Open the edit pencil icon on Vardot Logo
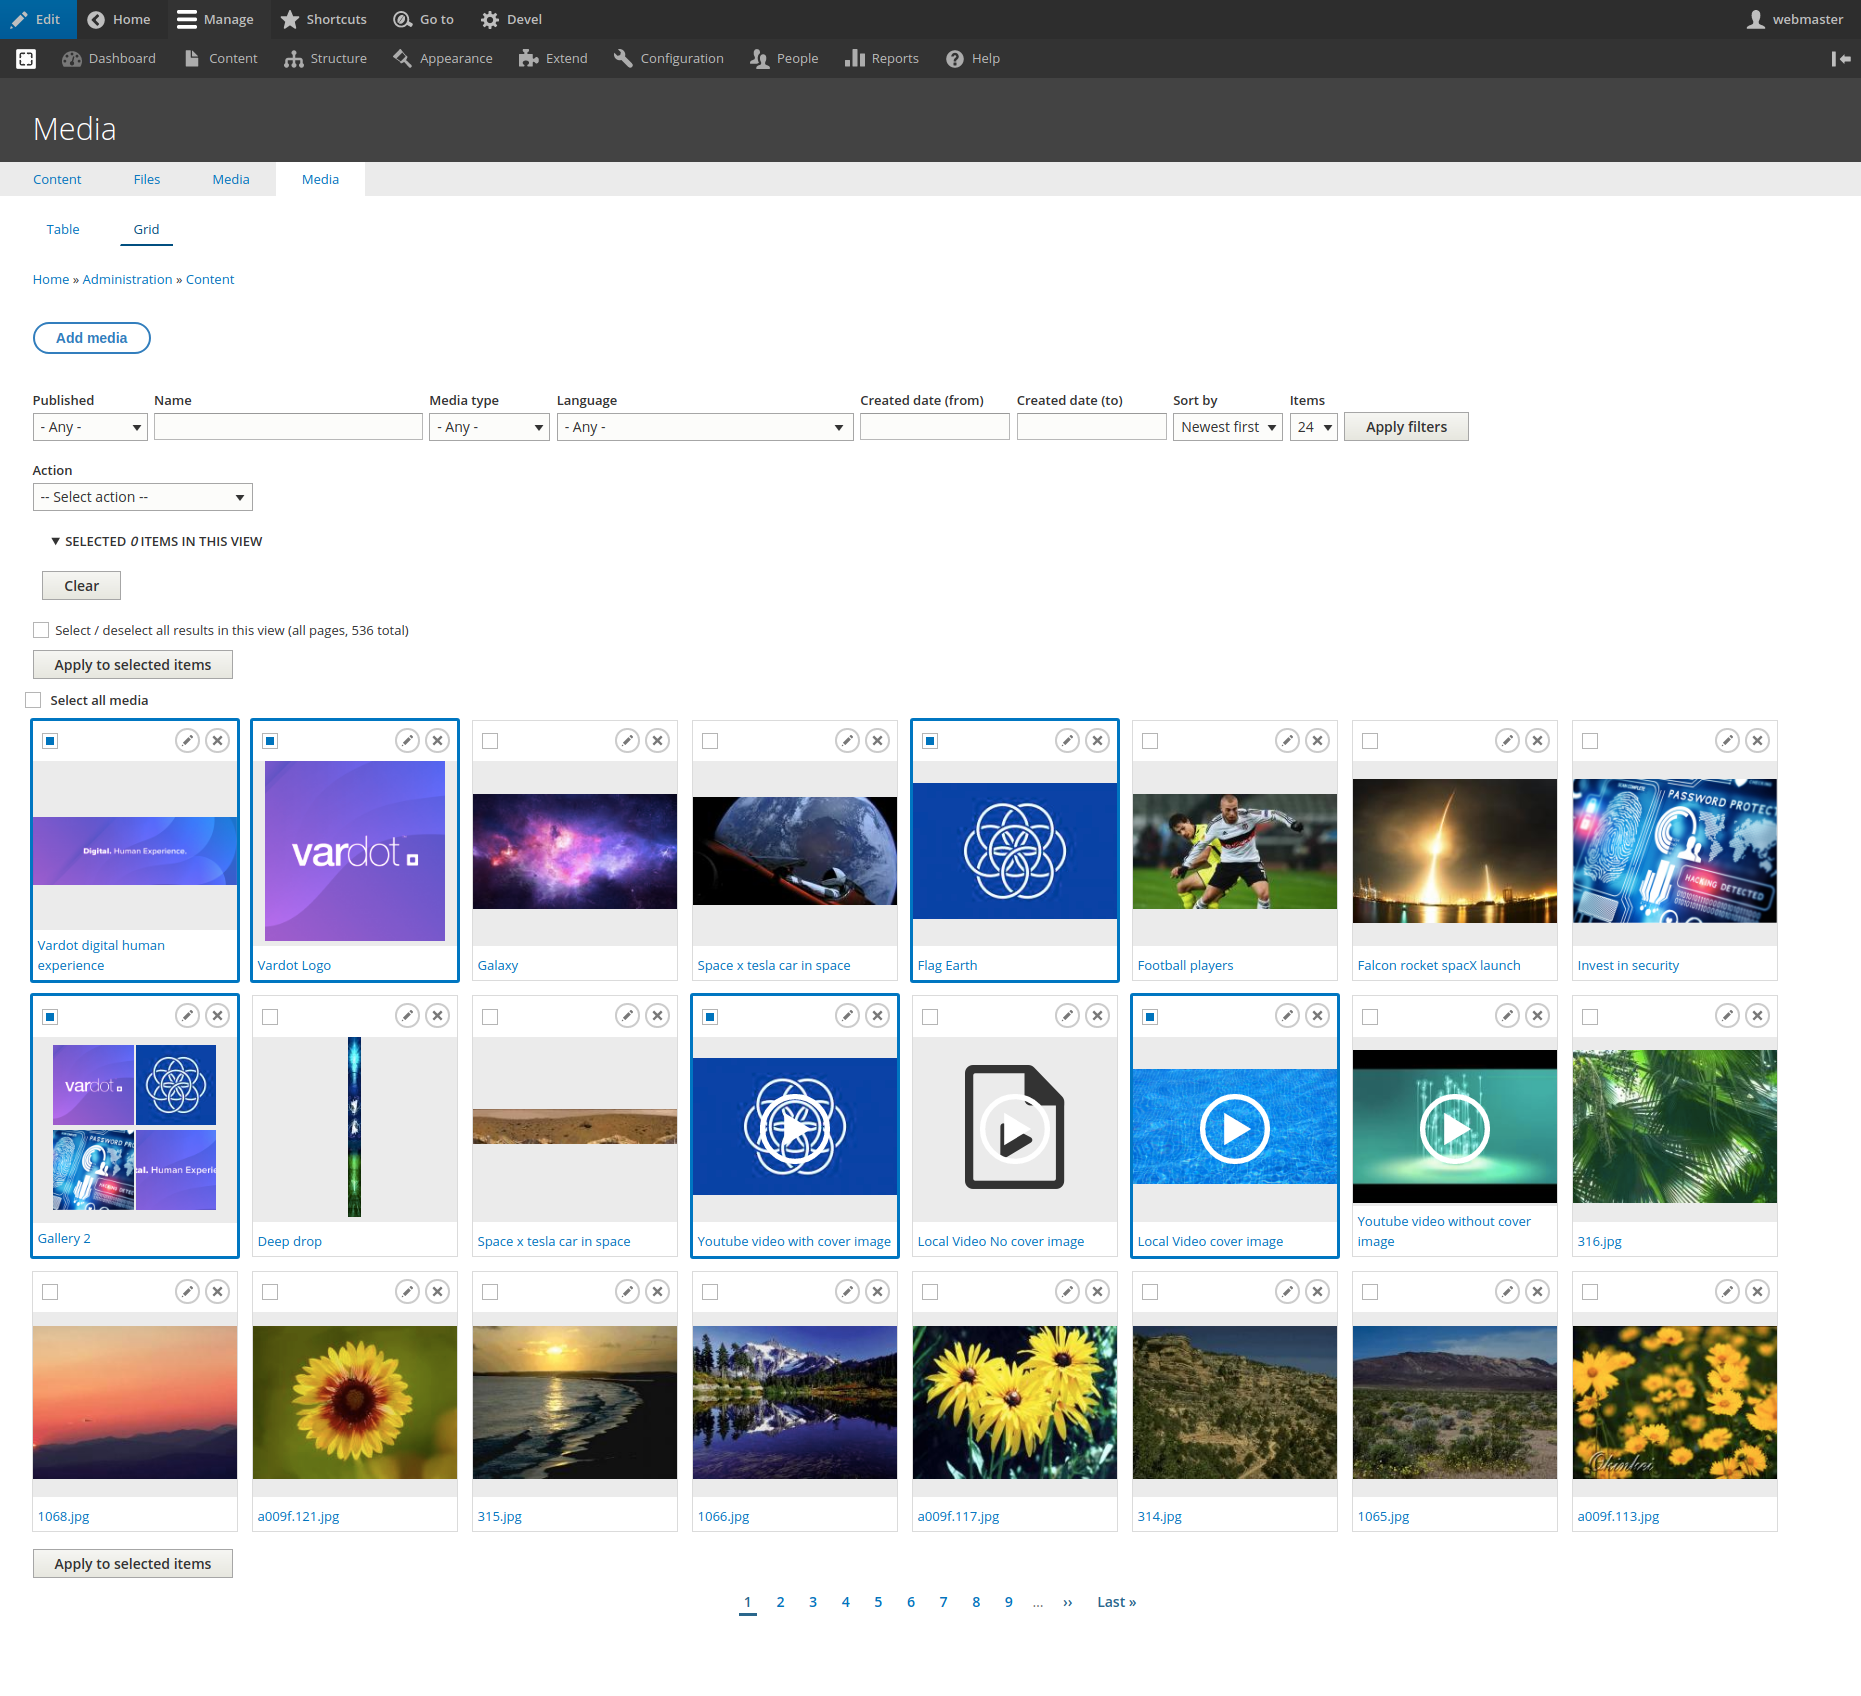The image size is (1861, 1696). pos(407,740)
